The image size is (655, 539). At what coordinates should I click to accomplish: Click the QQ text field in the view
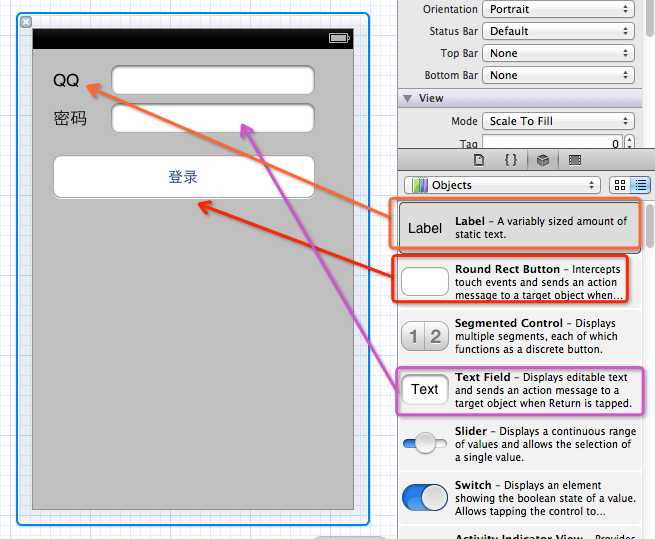(213, 80)
